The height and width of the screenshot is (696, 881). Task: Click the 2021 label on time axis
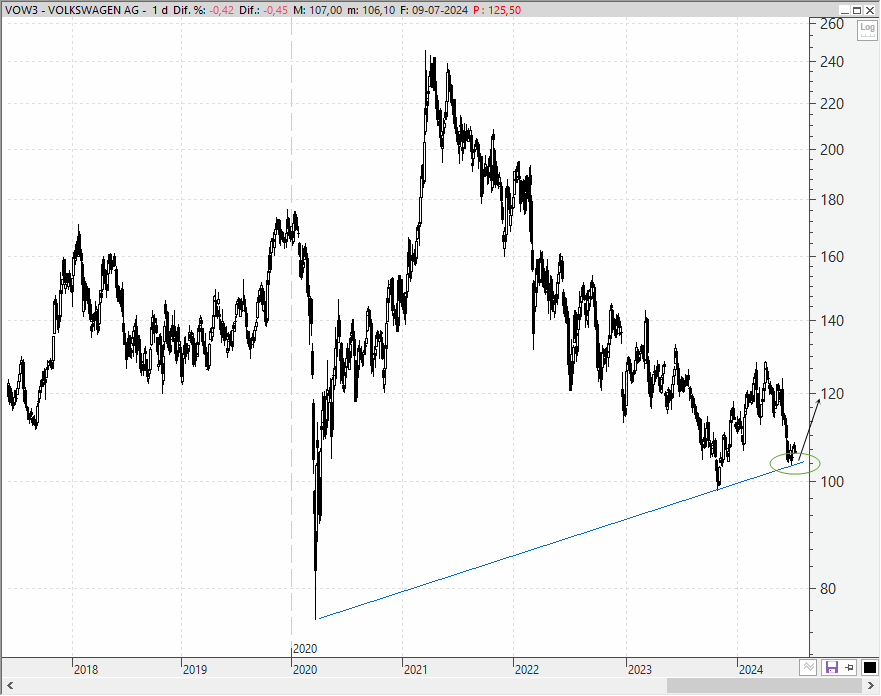(415, 670)
